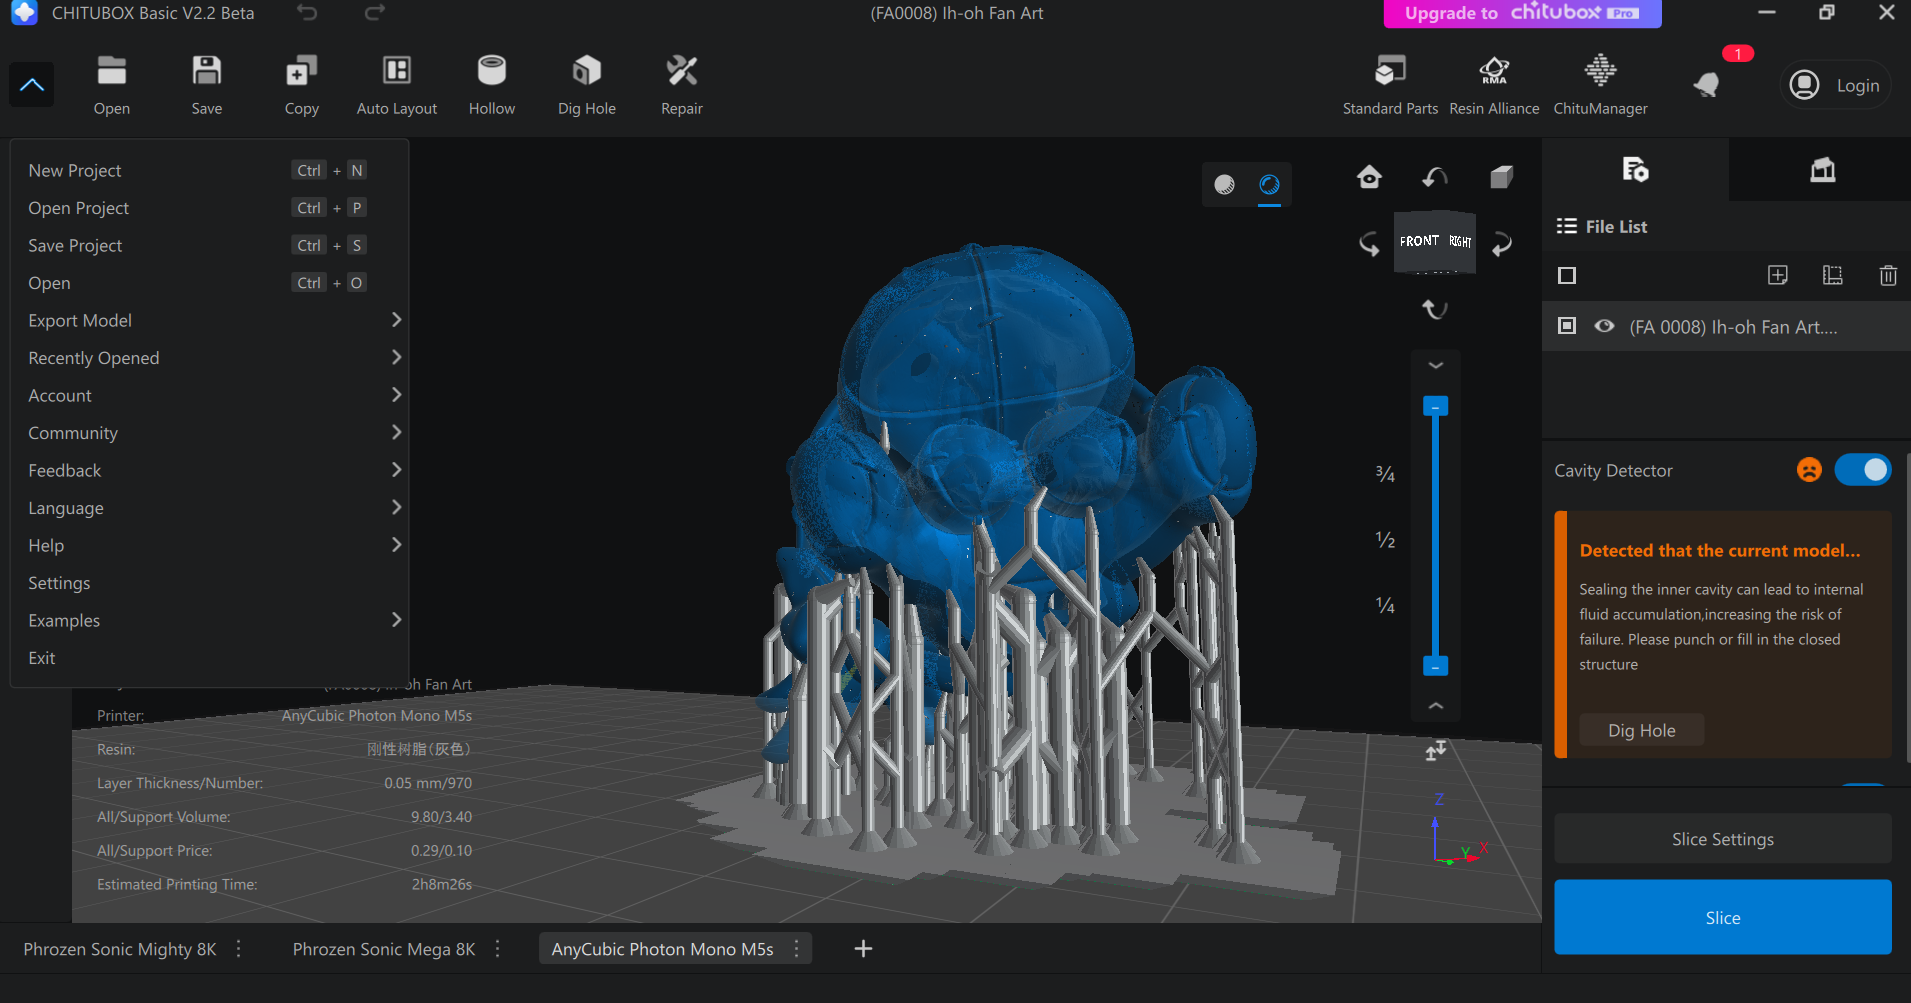Screen dimensions: 1911x1003
Task: Click the redo arrow in title bar
Action: coord(375,13)
